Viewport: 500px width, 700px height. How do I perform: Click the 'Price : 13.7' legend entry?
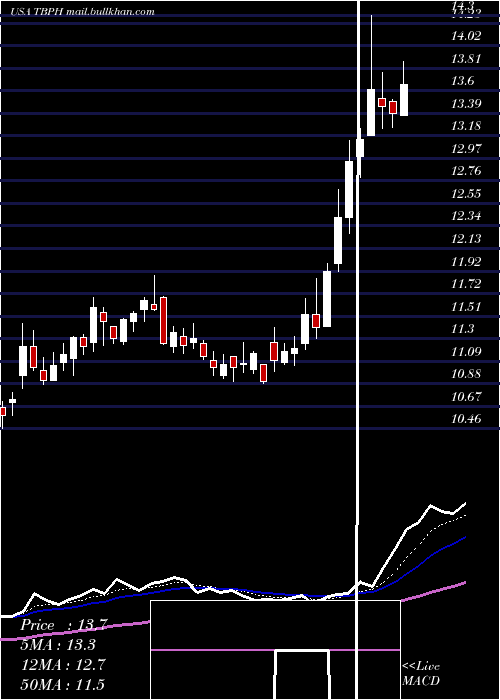tap(64, 625)
